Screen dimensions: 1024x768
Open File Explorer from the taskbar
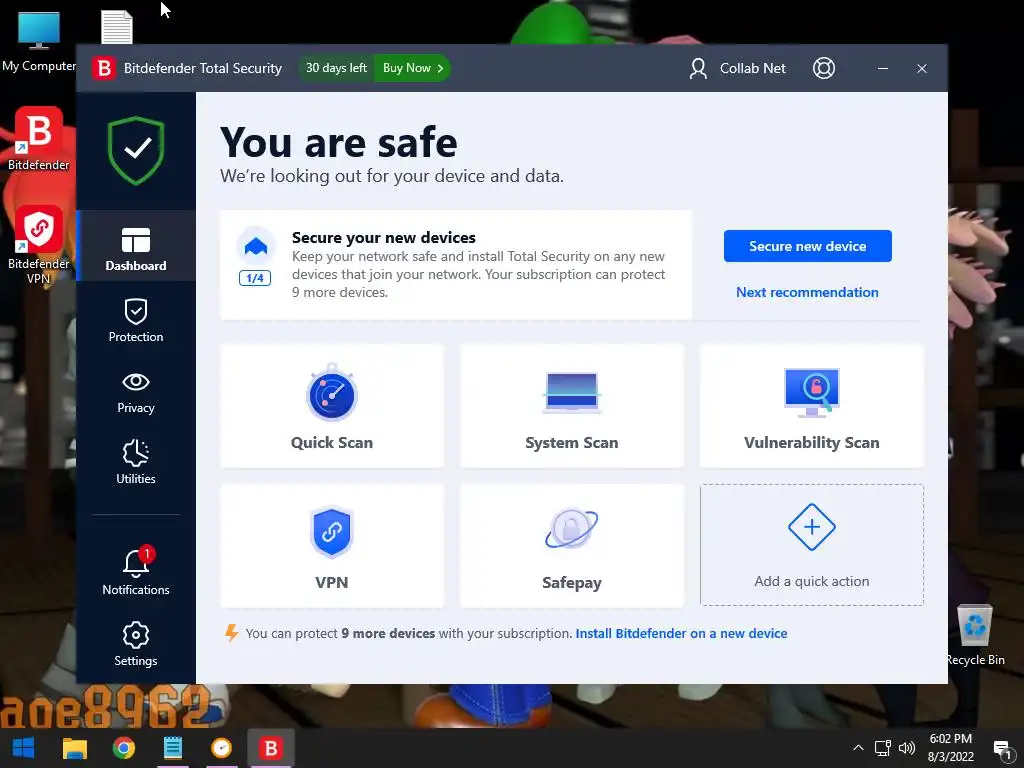pyautogui.click(x=74, y=748)
